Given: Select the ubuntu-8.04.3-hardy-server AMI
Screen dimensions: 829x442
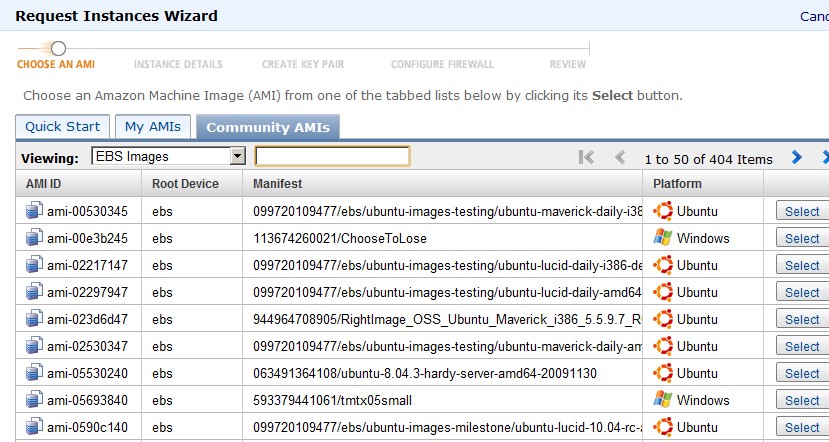Looking at the screenshot, I should pos(802,373).
